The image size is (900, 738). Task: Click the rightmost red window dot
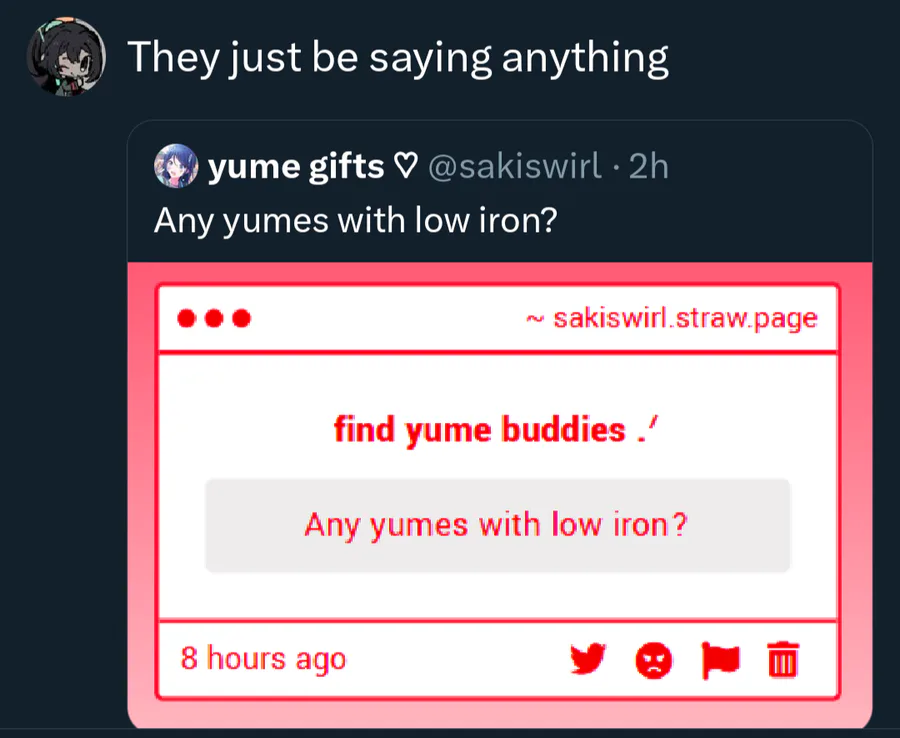tap(240, 320)
